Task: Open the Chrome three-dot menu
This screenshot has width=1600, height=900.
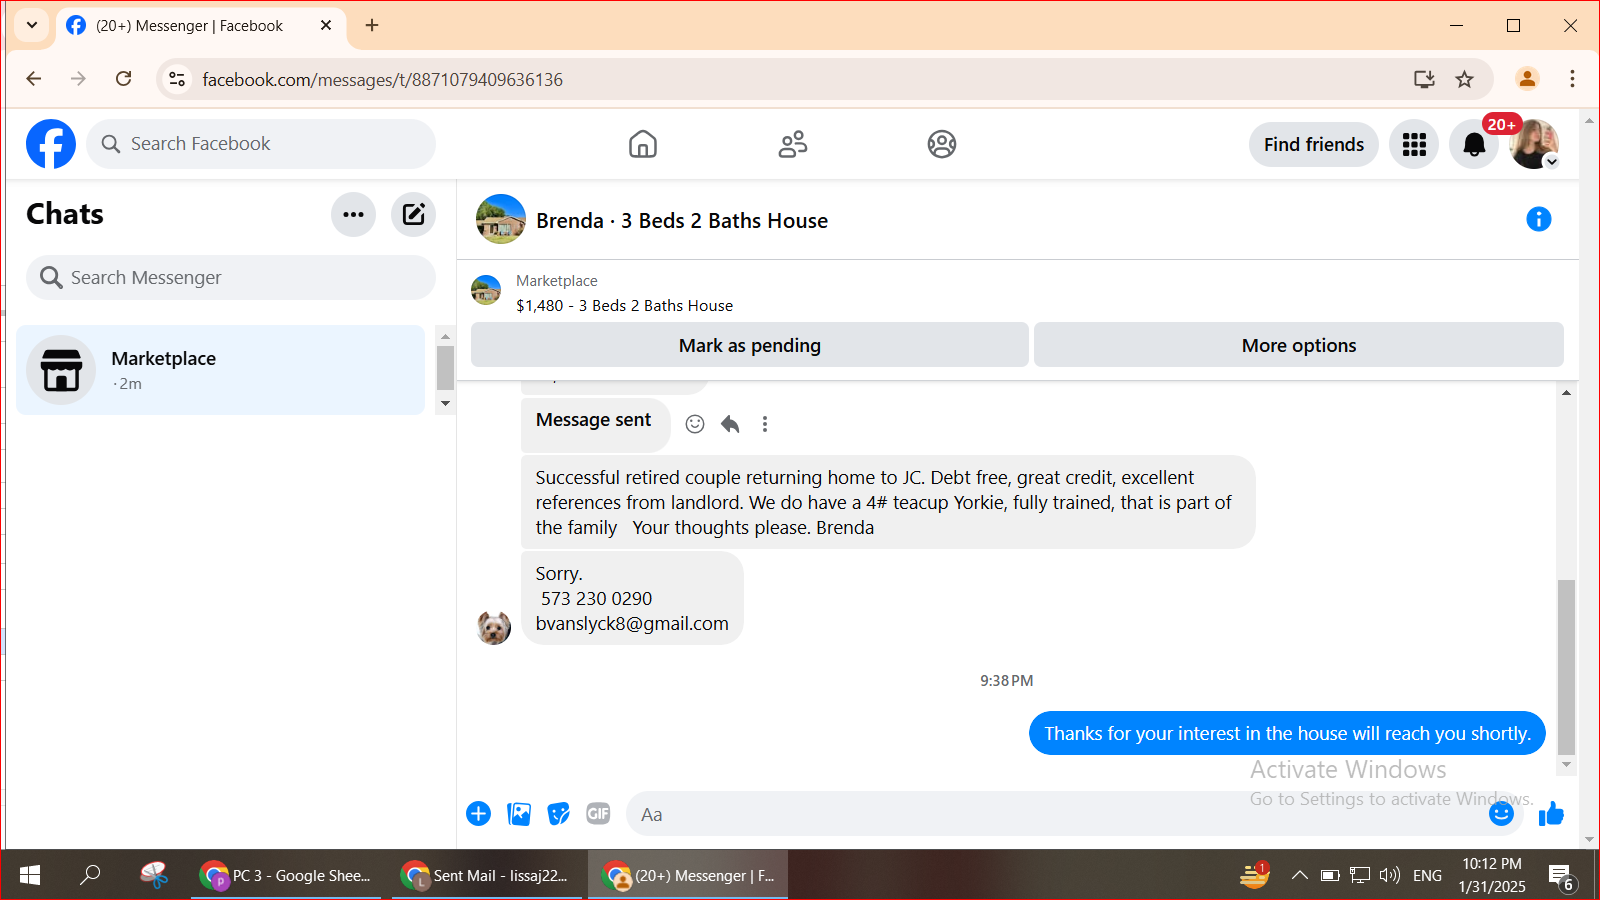Action: point(1572,79)
